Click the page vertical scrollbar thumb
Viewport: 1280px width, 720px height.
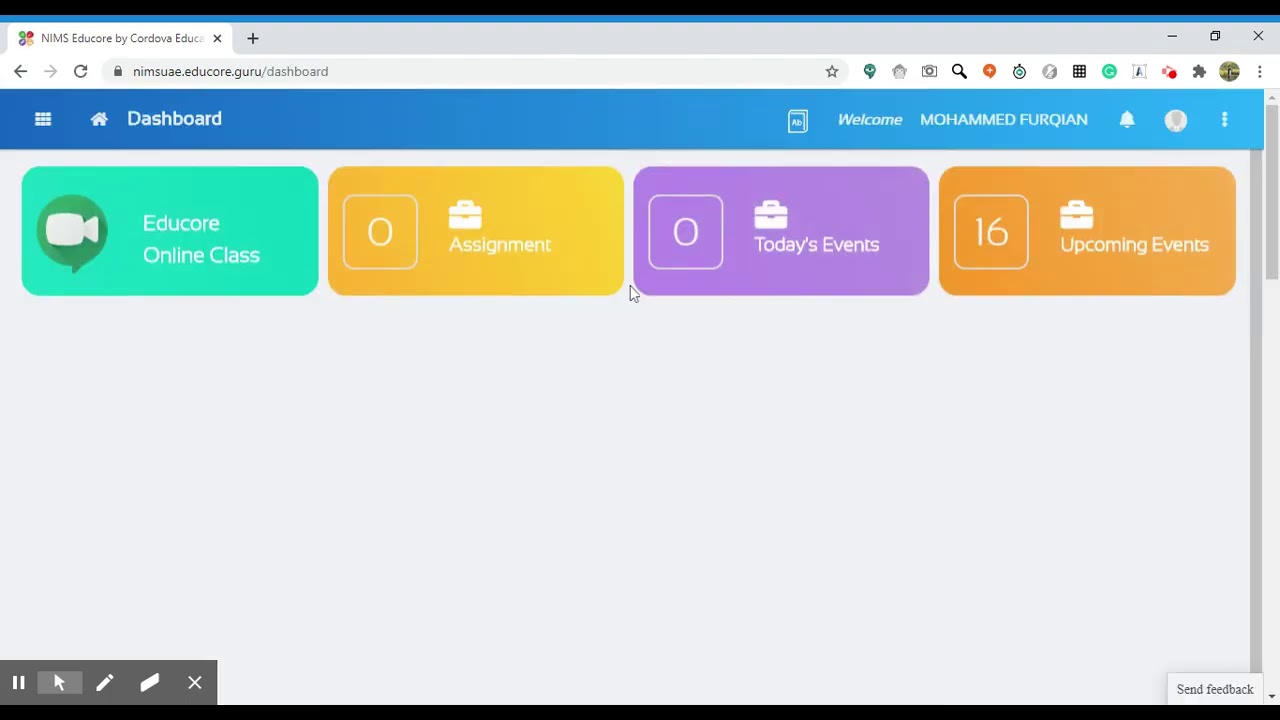[x=1272, y=191]
